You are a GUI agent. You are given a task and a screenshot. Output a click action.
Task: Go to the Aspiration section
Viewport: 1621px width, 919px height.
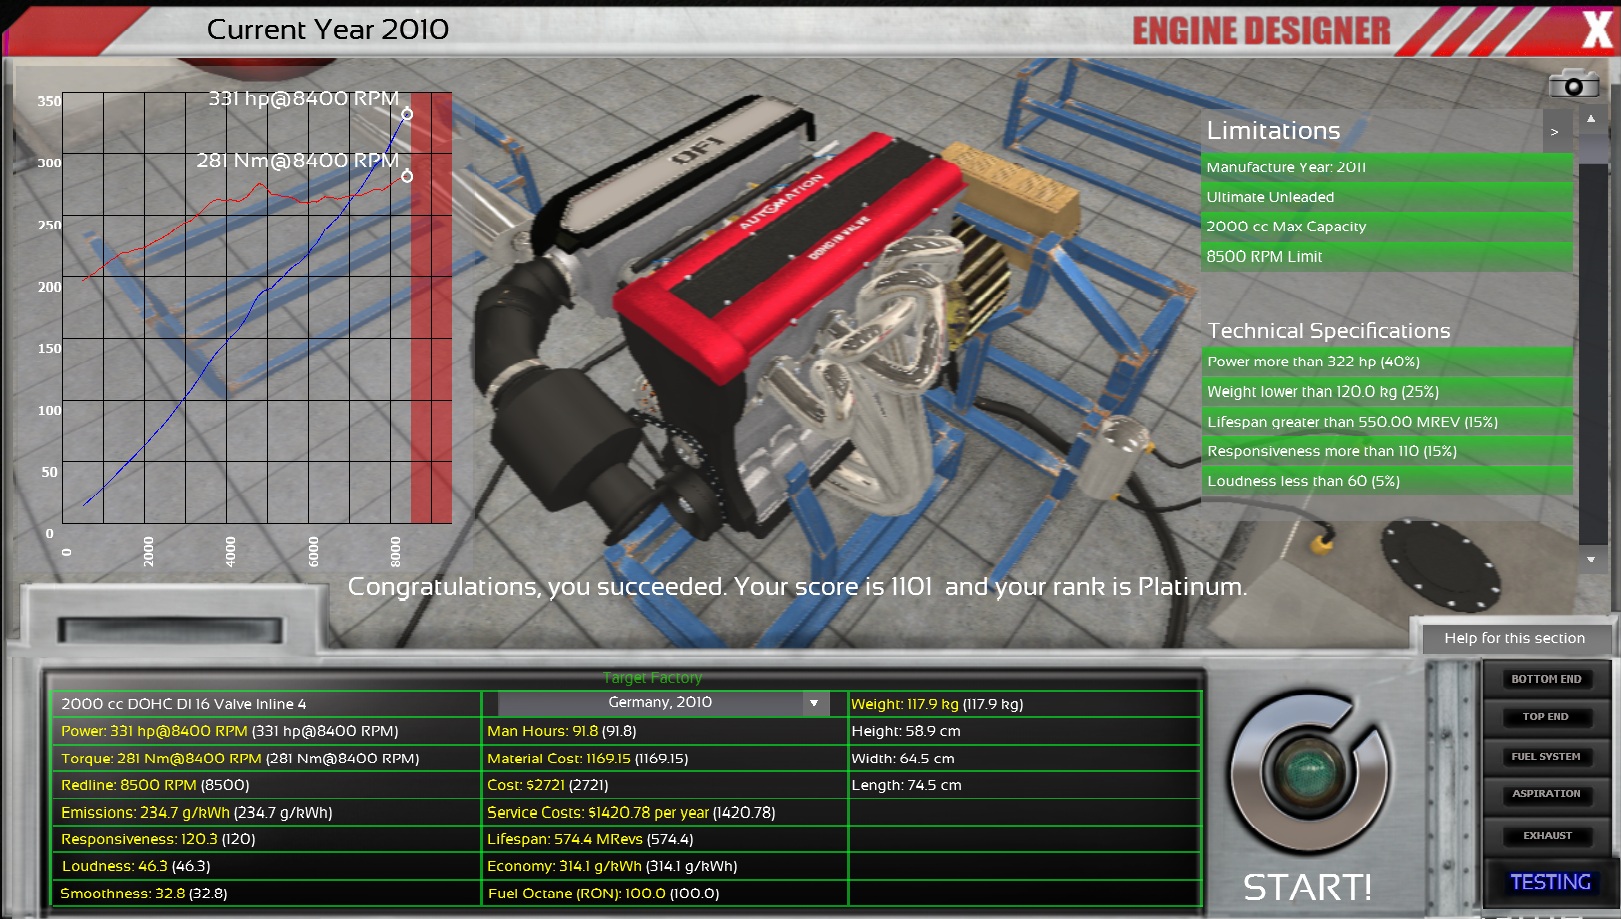point(1546,794)
